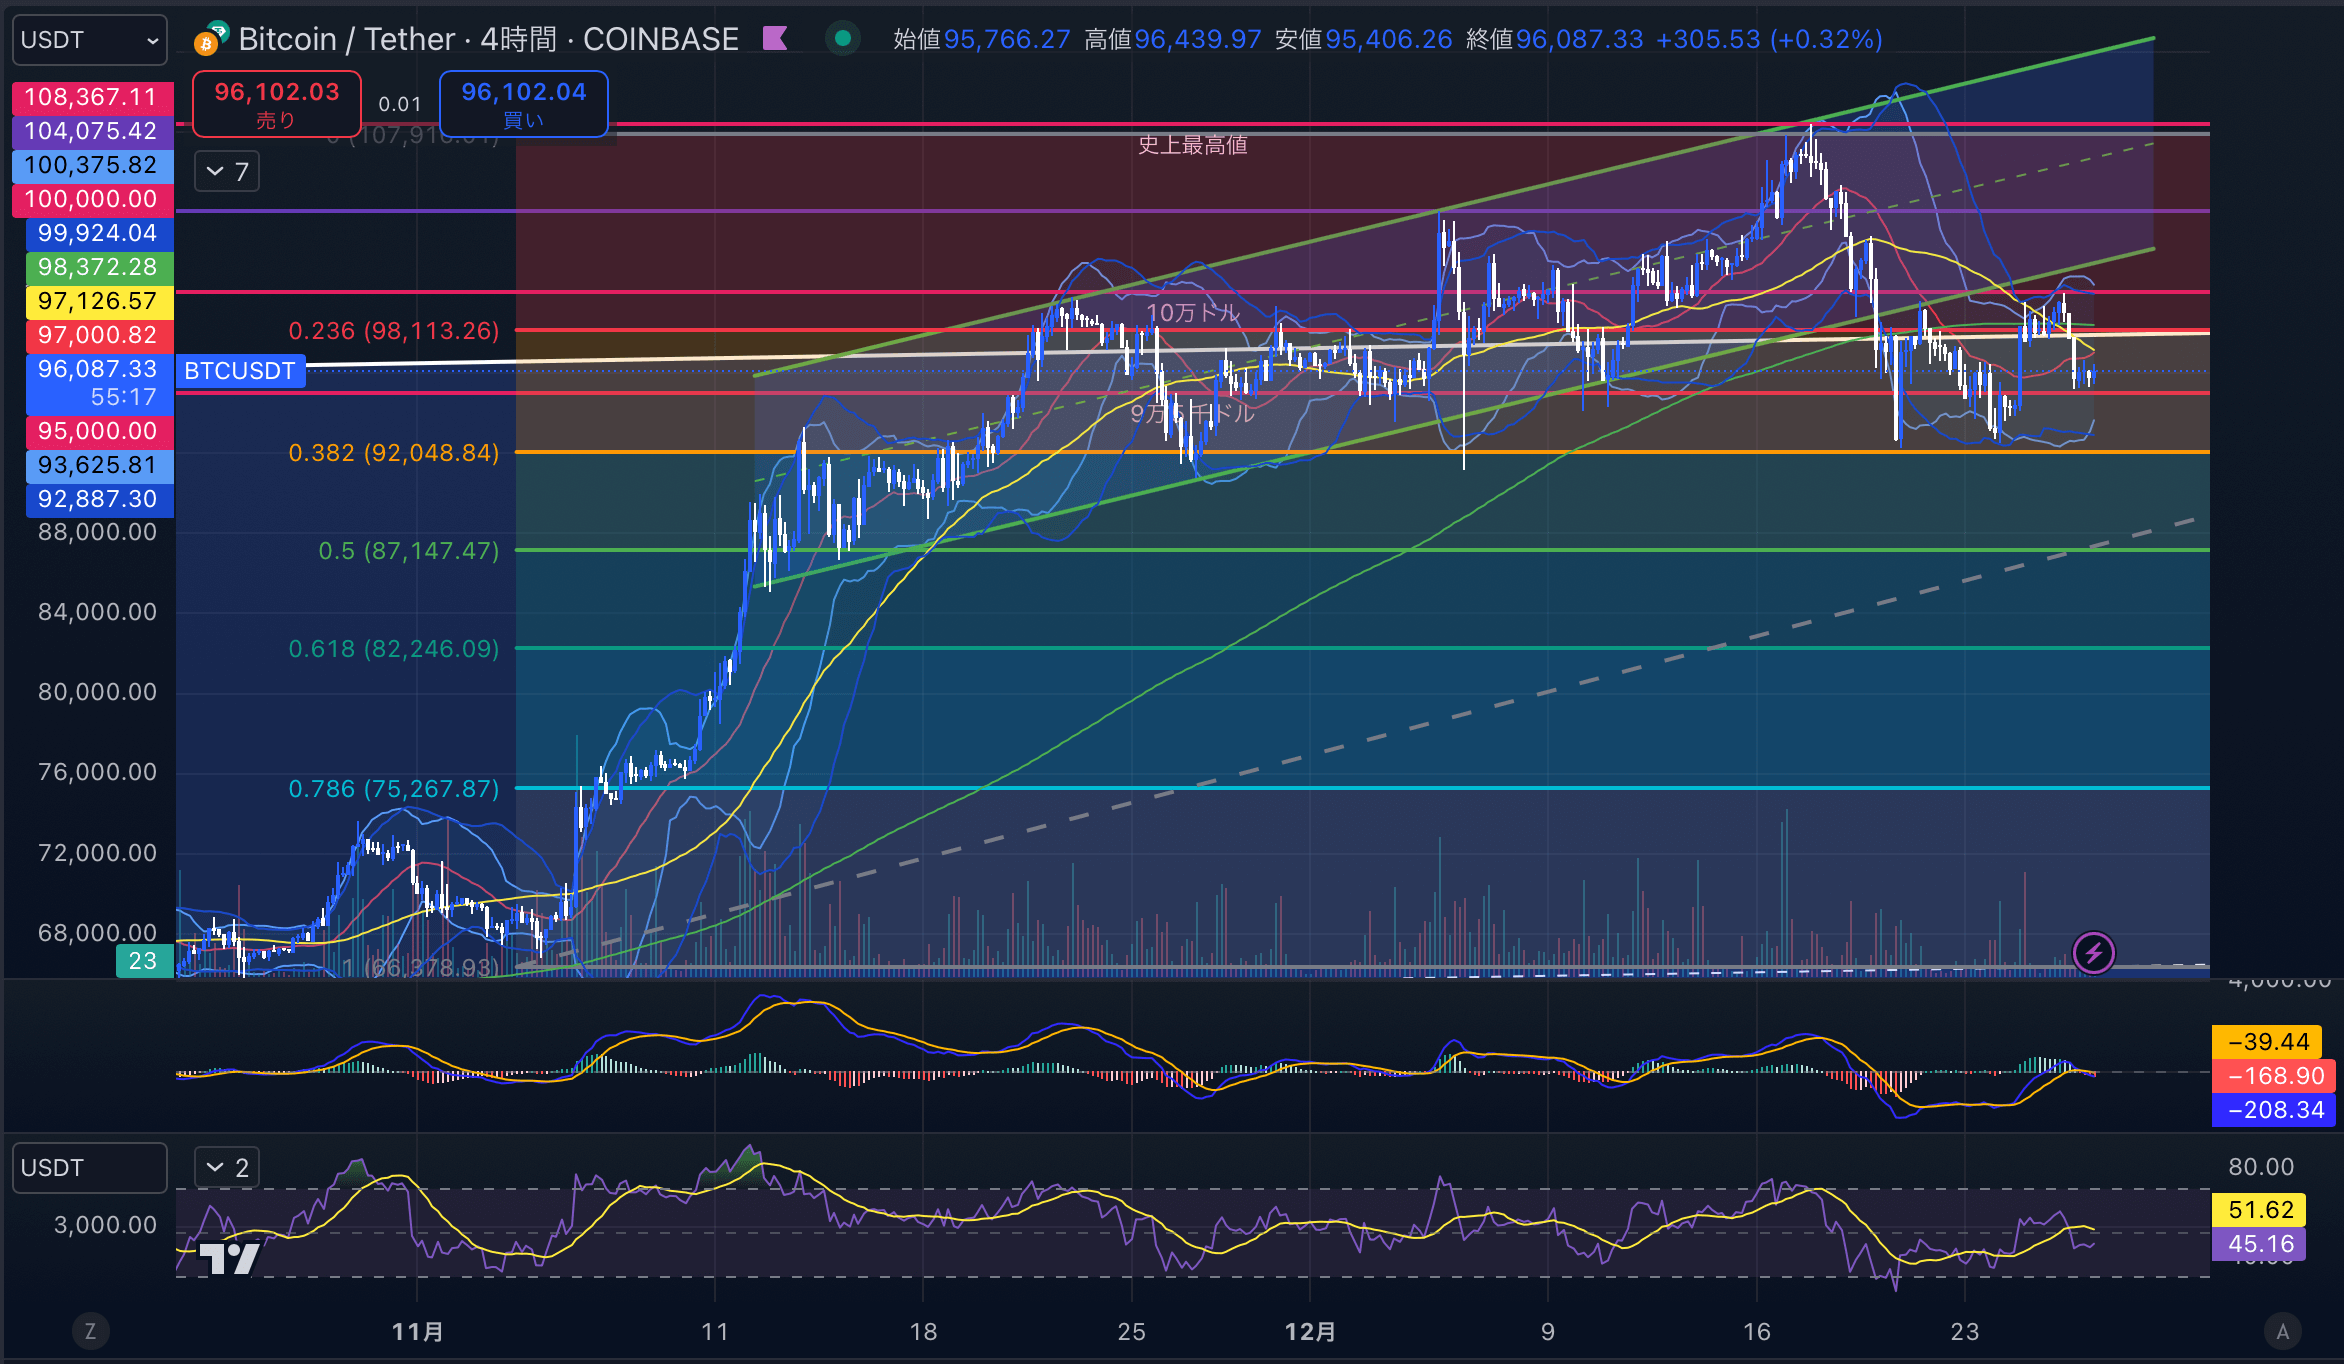Viewport: 2344px width, 1364px height.
Task: Click the 95,000.00 red price label
Action: click(98, 431)
